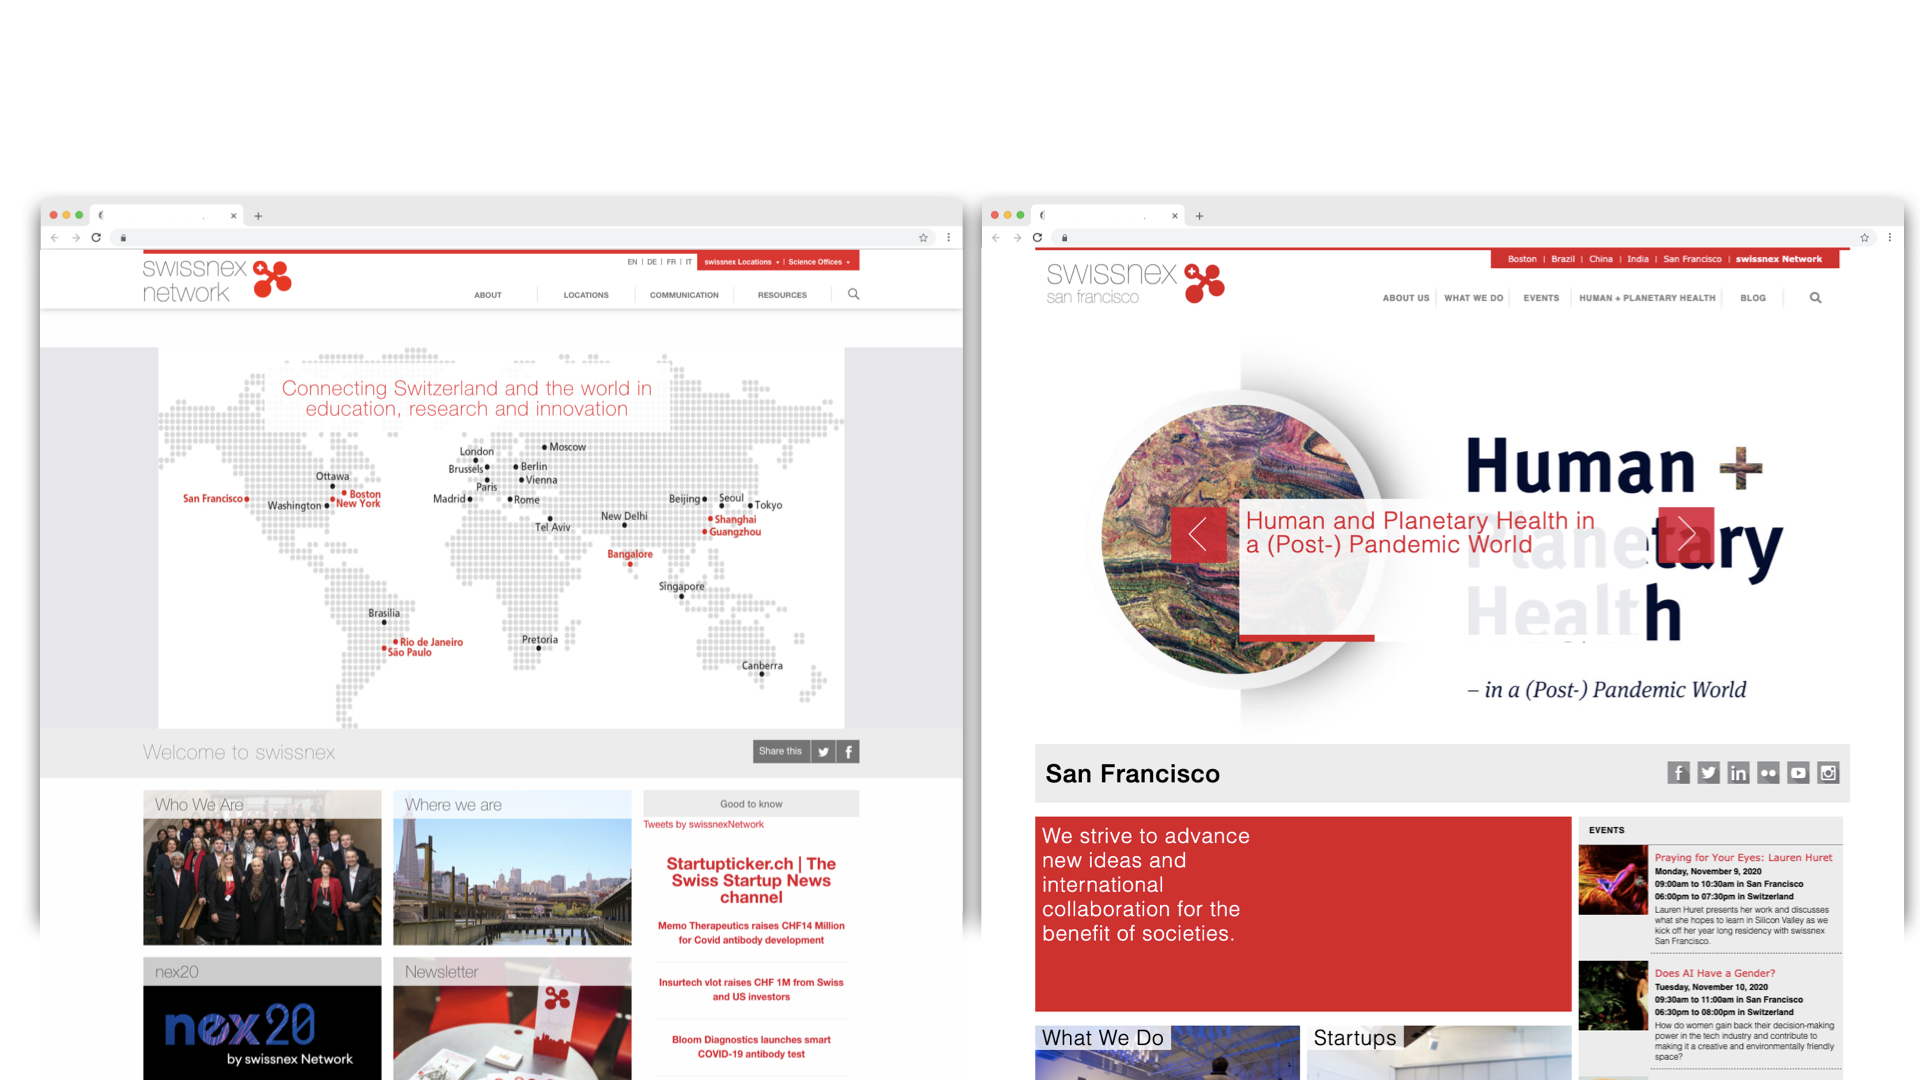Open browser menu dots in right window
The width and height of the screenshot is (1920, 1080).
pos(1890,238)
